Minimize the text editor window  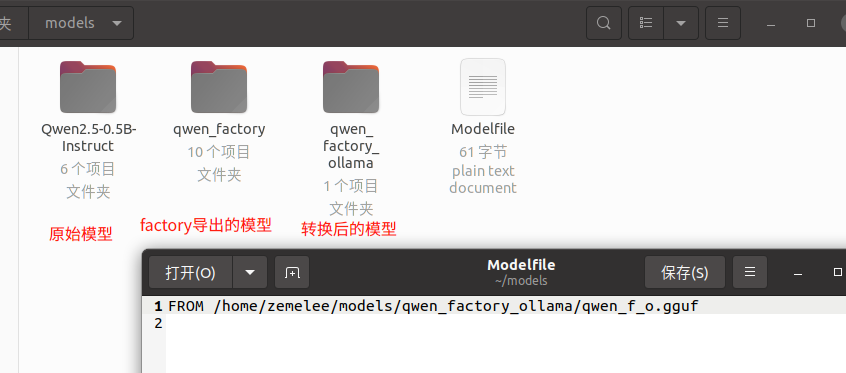pos(797,274)
